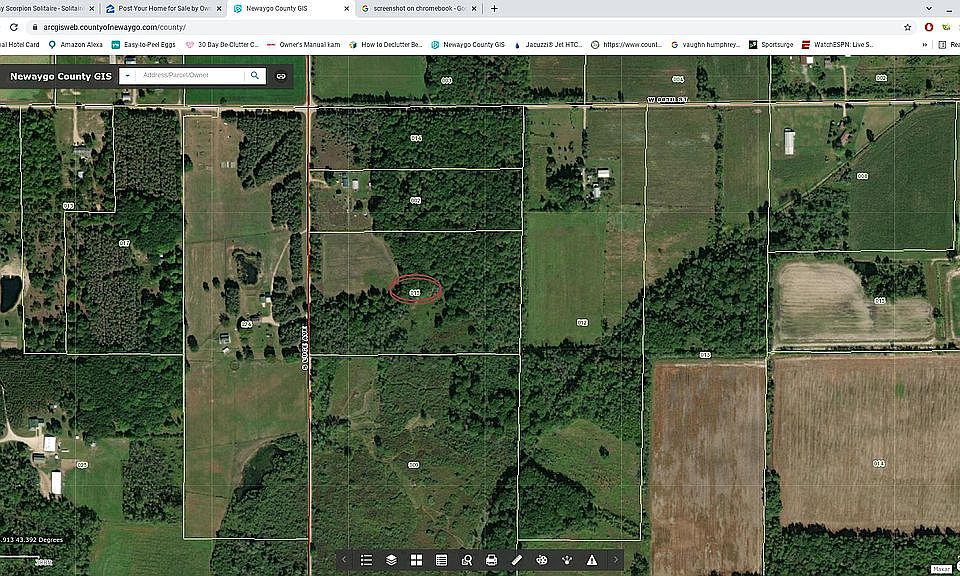Open the query search tool
The width and height of the screenshot is (960, 576).
click(x=467, y=560)
